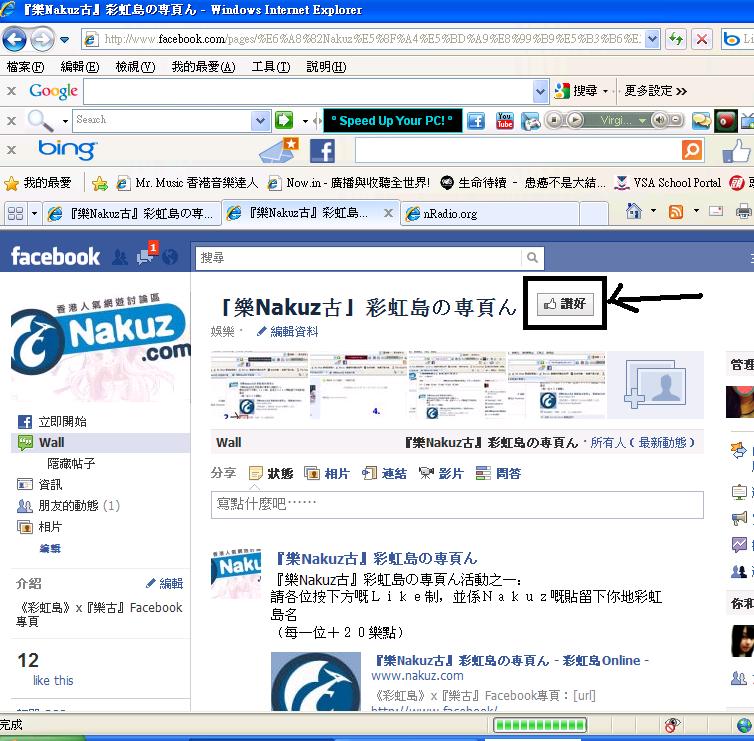Expand the tab list dropdown arrow
The height and width of the screenshot is (741, 754).
click(35, 213)
